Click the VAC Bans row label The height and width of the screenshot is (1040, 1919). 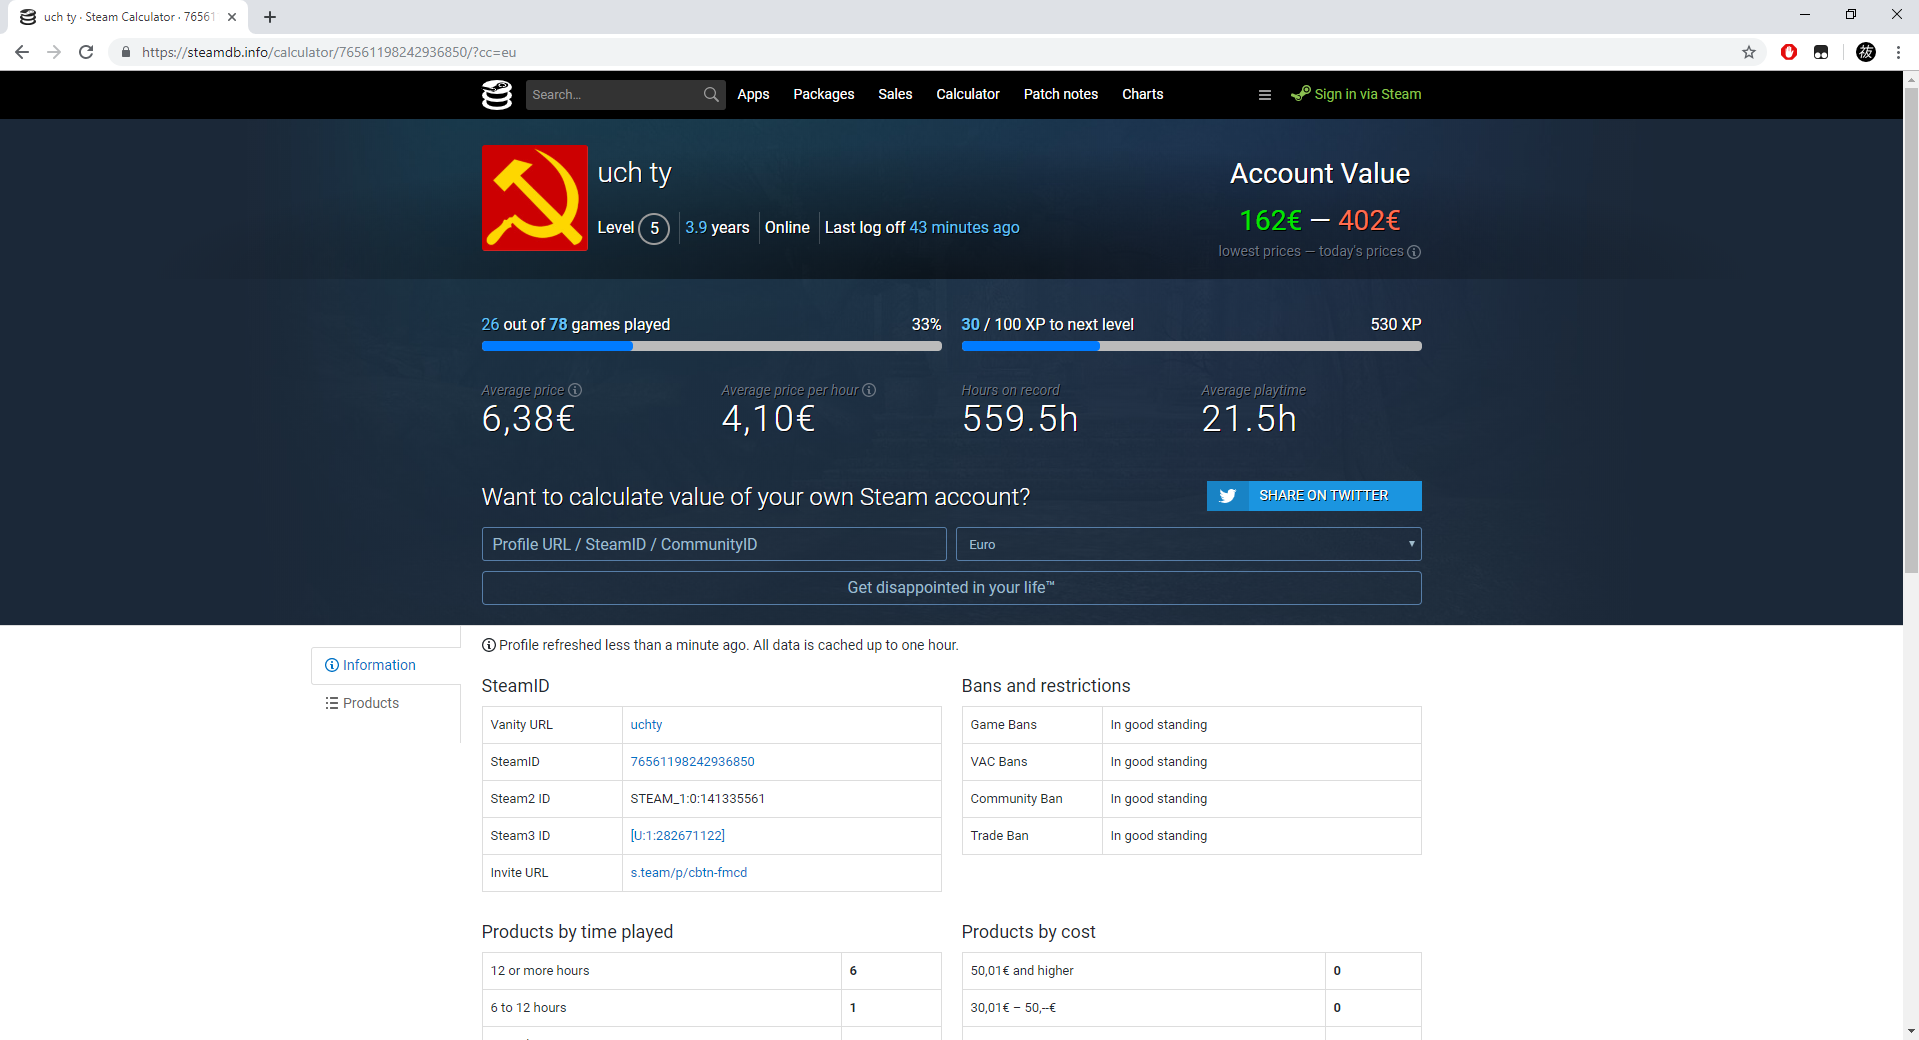tap(998, 762)
